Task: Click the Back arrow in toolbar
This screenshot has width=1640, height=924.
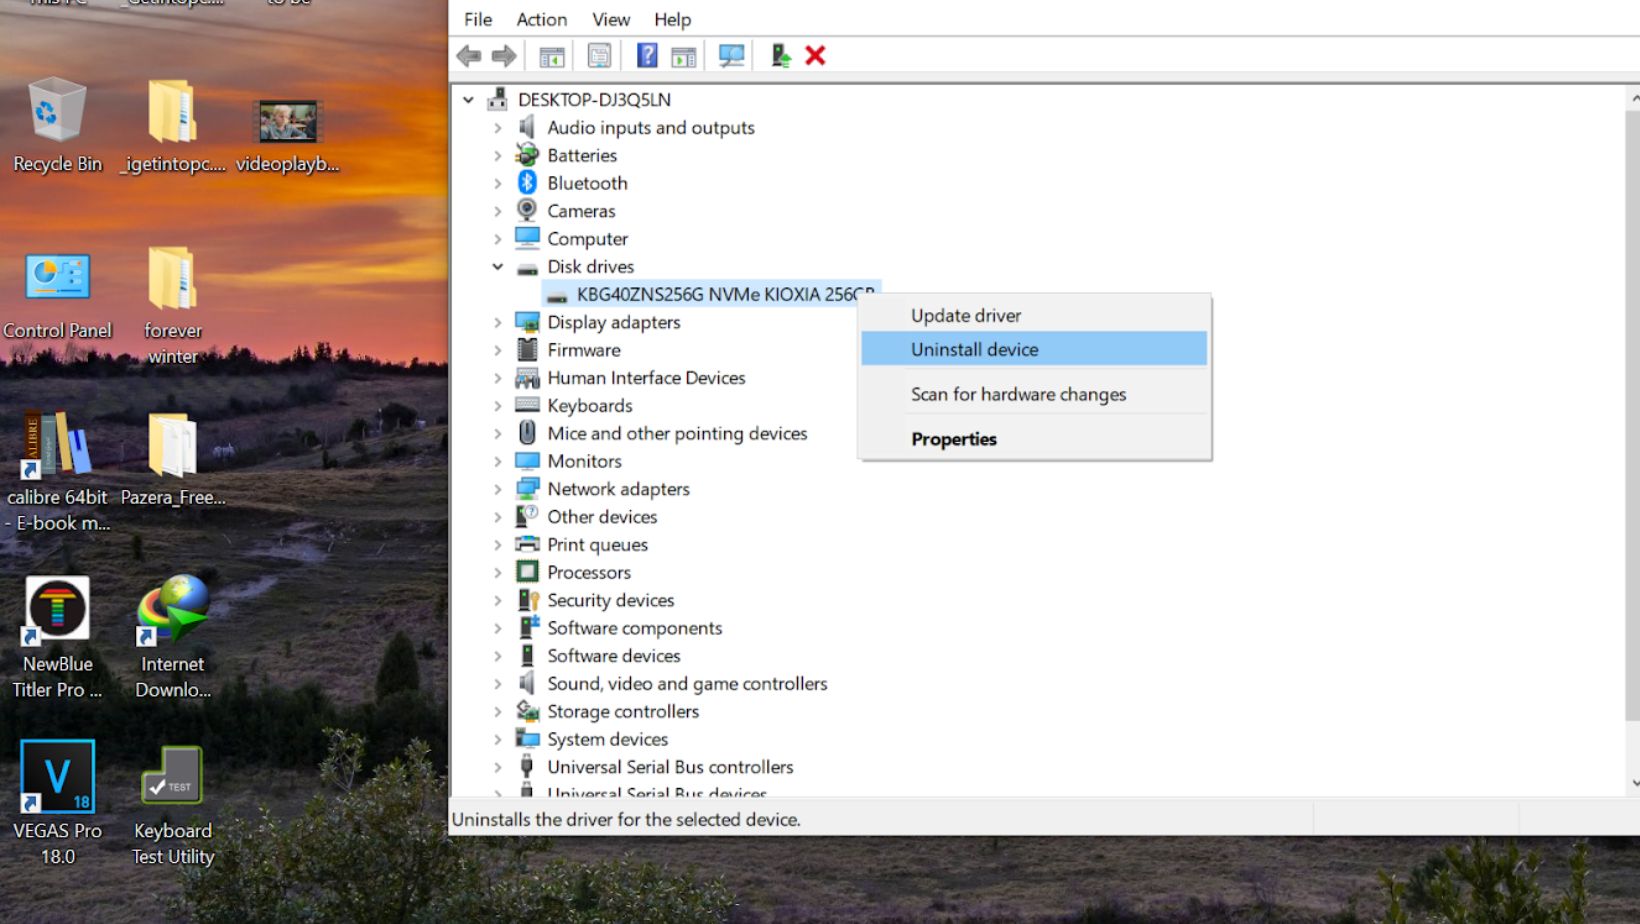Action: pyautogui.click(x=469, y=56)
